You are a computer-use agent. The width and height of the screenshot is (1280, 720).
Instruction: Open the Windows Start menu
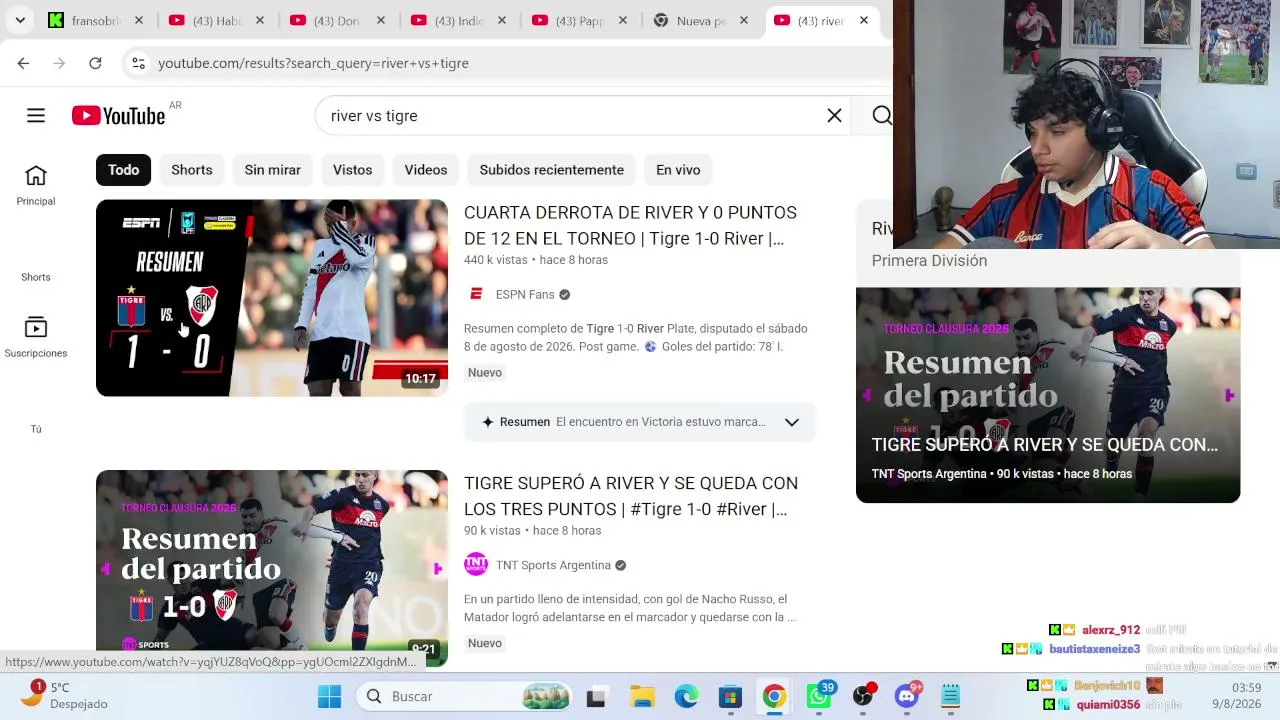click(329, 696)
